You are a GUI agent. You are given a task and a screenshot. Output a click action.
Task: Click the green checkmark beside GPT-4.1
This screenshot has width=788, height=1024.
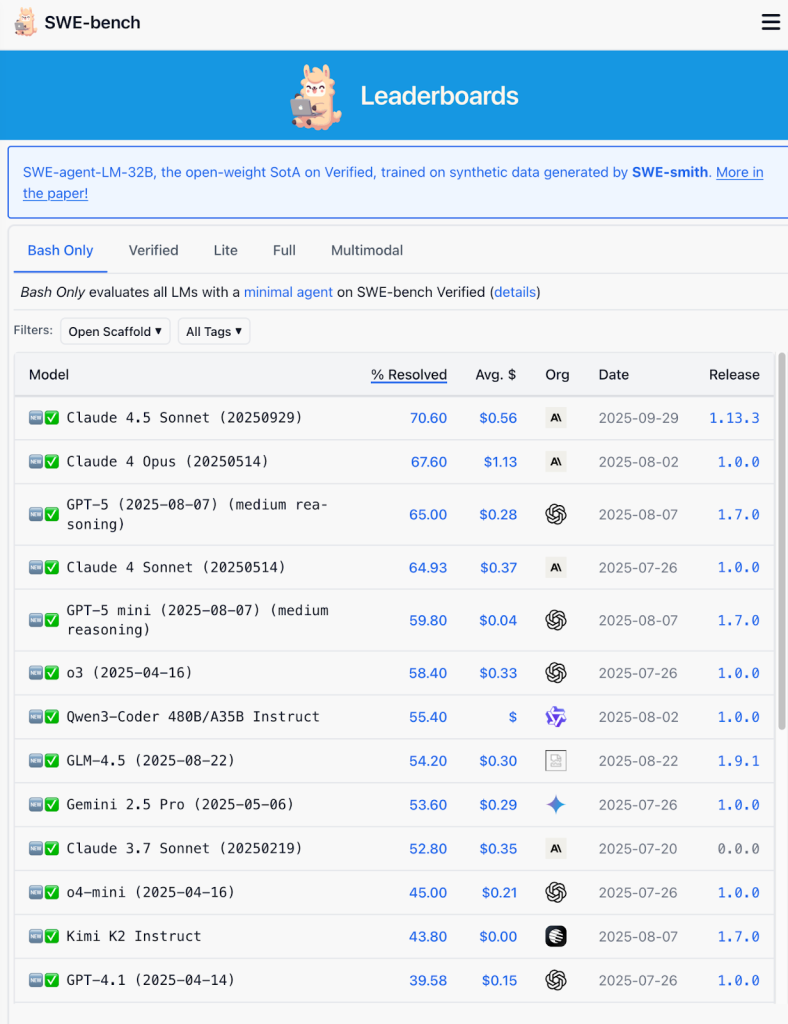coord(52,980)
